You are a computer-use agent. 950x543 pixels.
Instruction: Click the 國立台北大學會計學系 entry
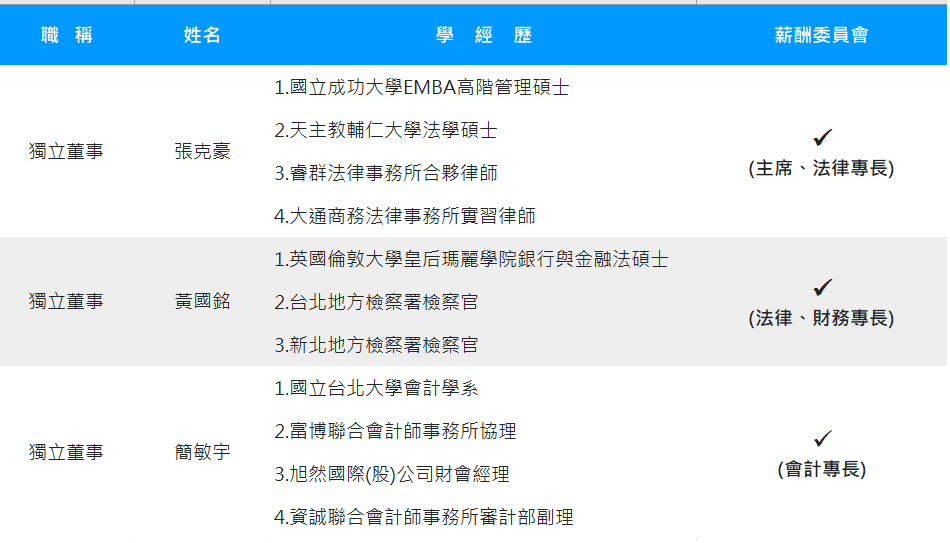click(x=376, y=388)
